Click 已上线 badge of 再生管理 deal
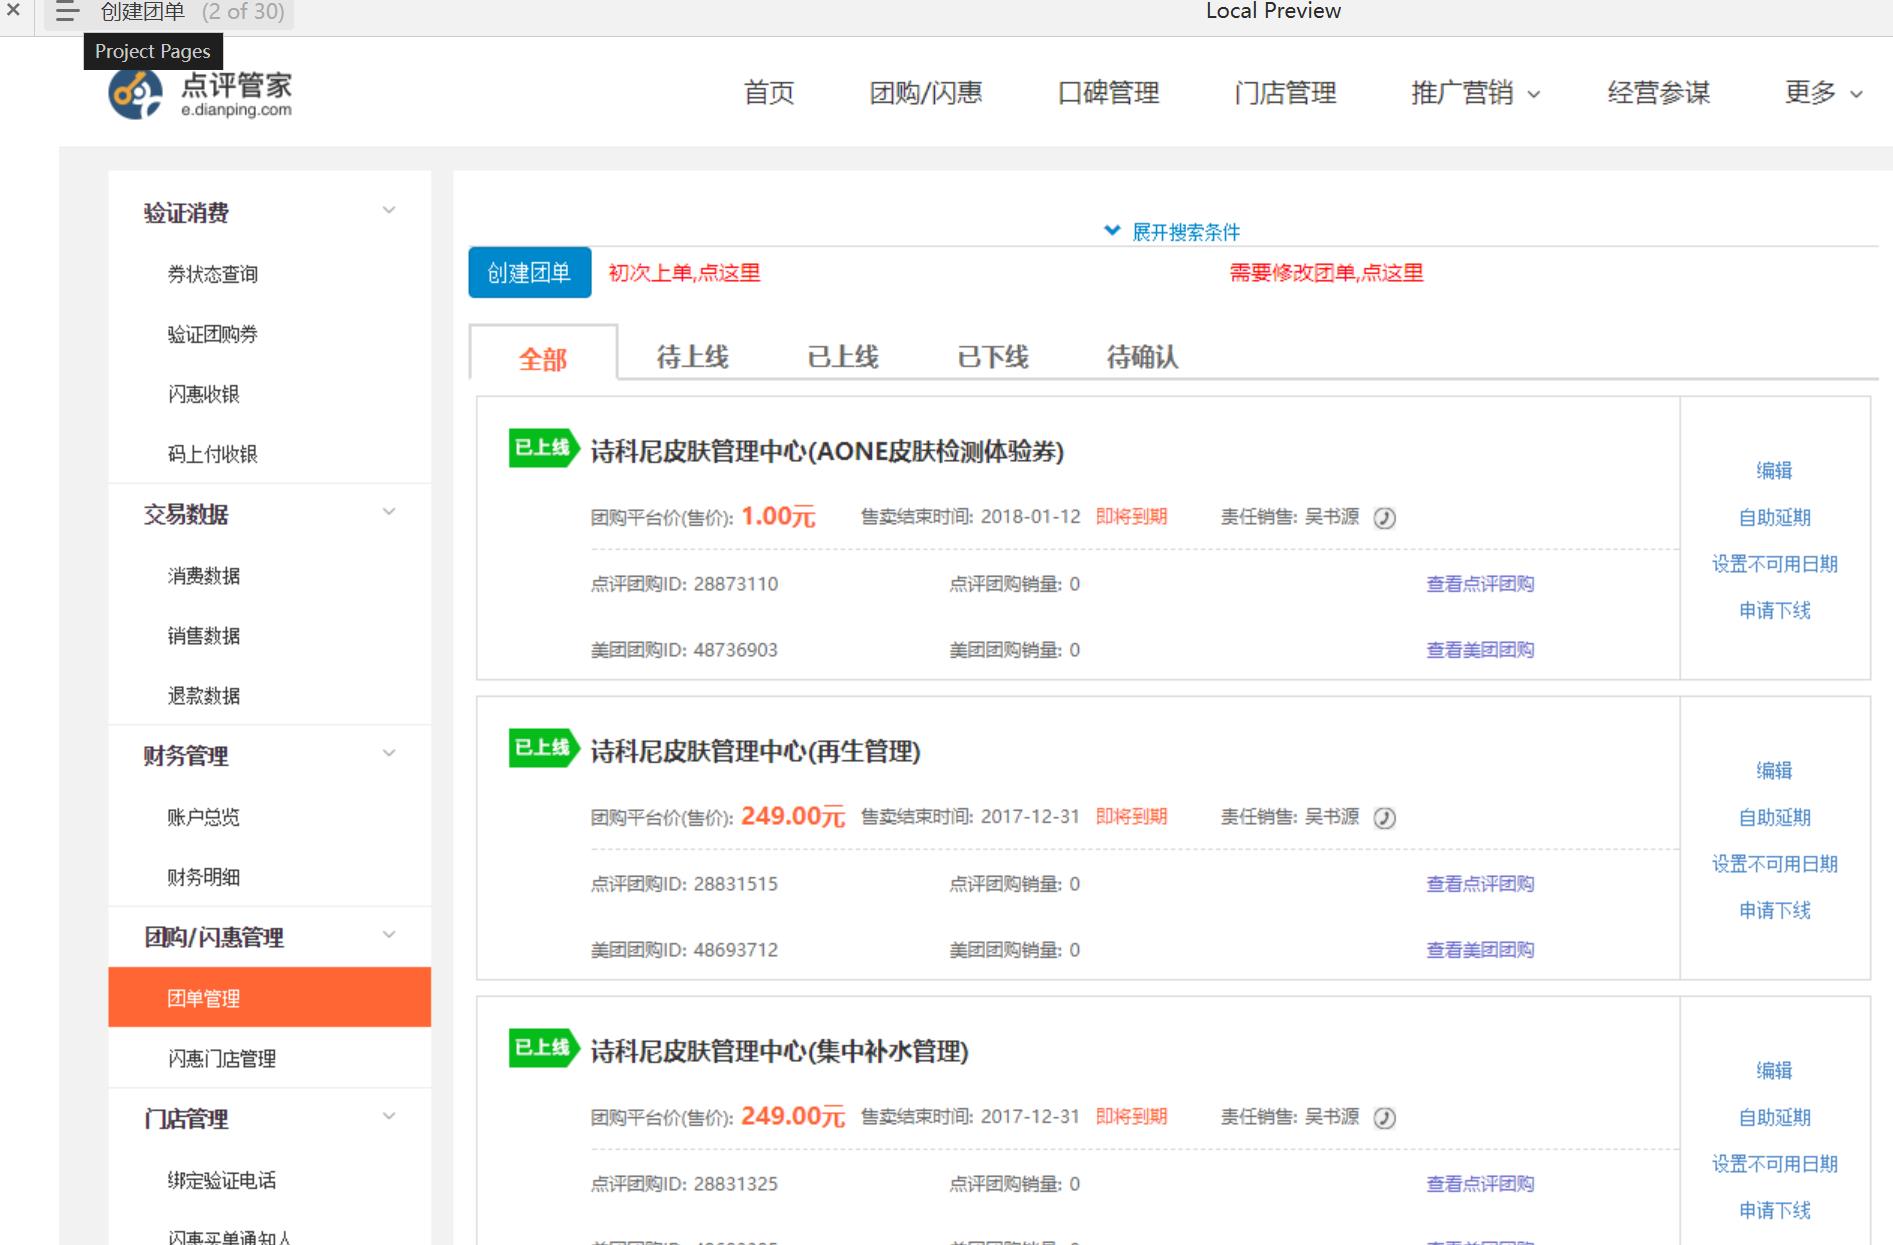The height and width of the screenshot is (1245, 1893). point(544,748)
